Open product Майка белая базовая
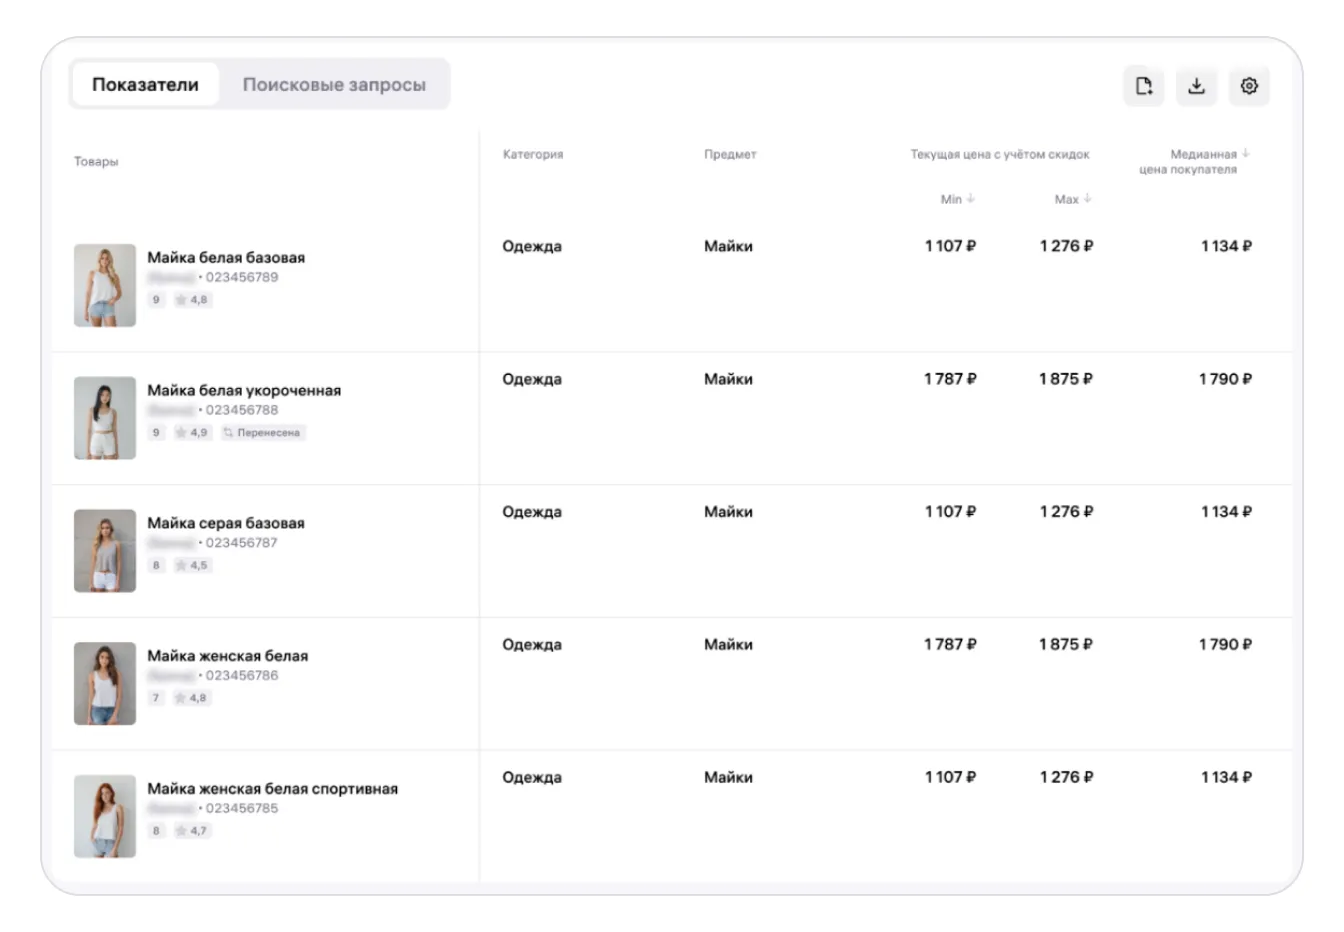The height and width of the screenshot is (932, 1344). (x=226, y=258)
